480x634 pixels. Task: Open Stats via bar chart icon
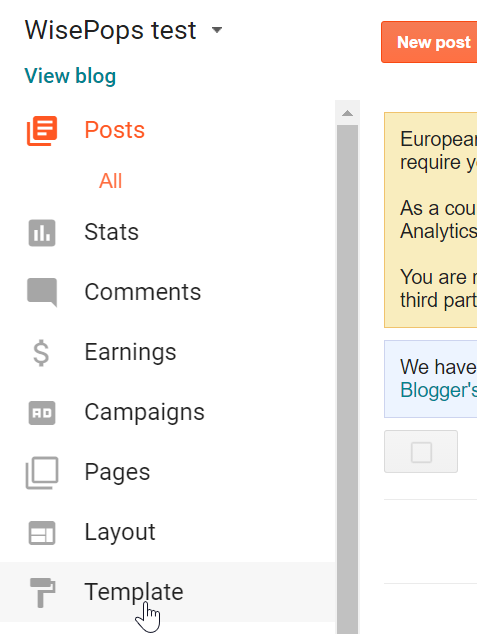(42, 232)
